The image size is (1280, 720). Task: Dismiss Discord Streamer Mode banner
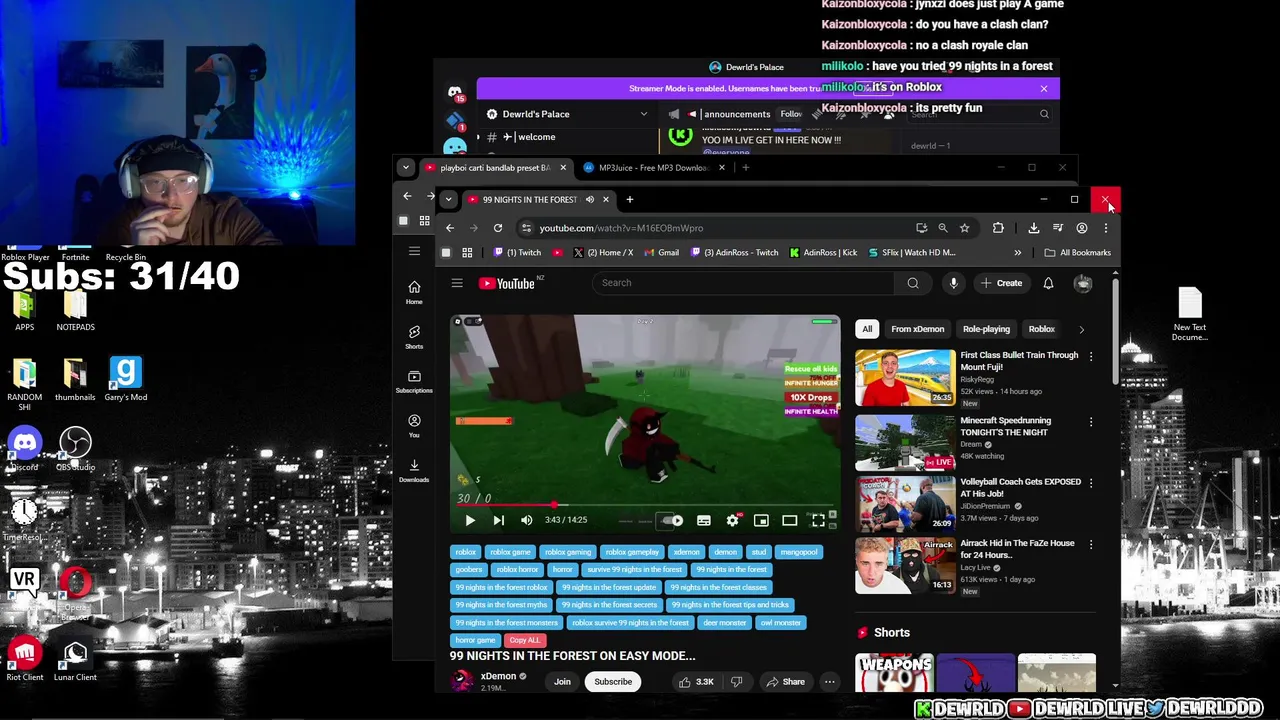point(1044,88)
